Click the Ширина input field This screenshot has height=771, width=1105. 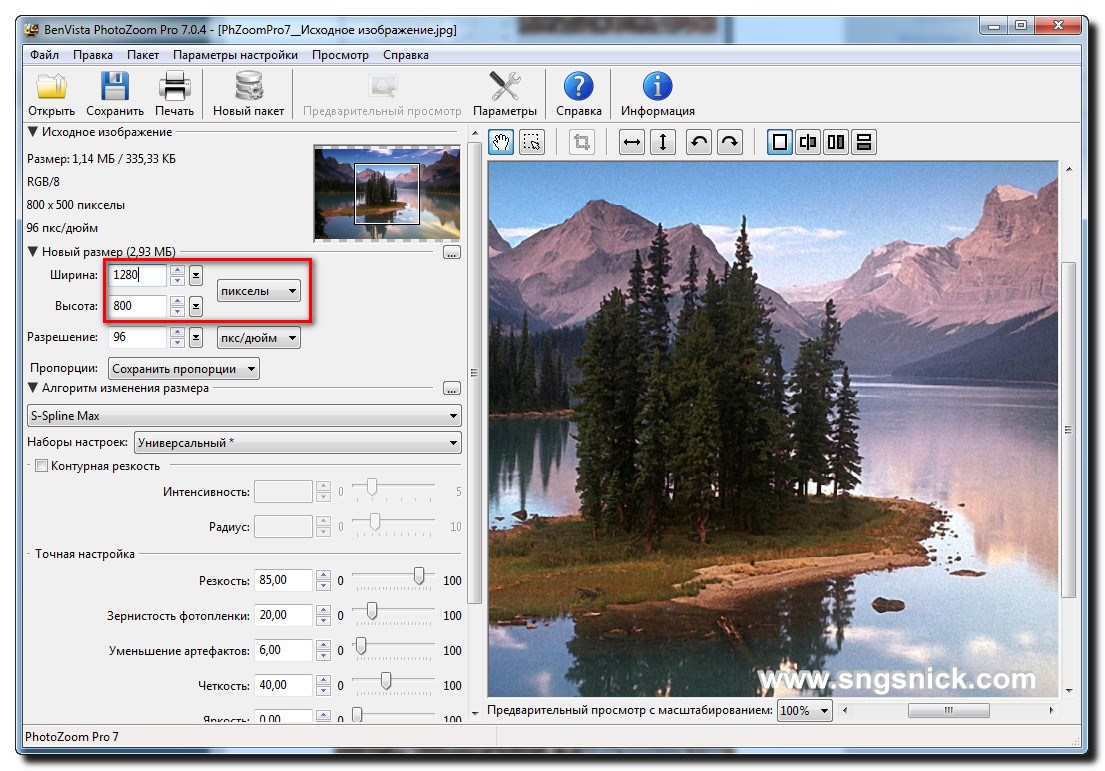click(x=137, y=275)
